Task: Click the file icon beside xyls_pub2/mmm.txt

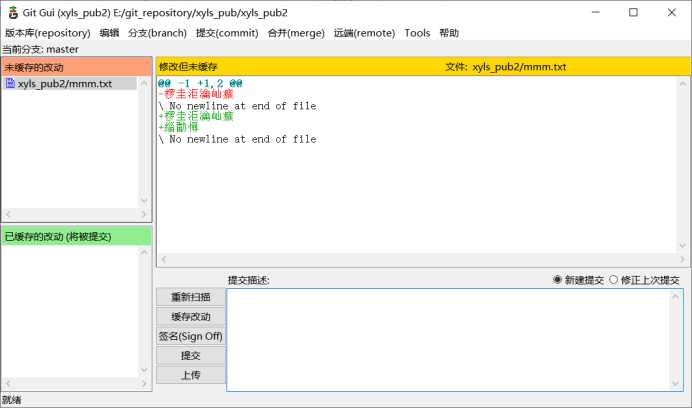Action: coord(10,83)
